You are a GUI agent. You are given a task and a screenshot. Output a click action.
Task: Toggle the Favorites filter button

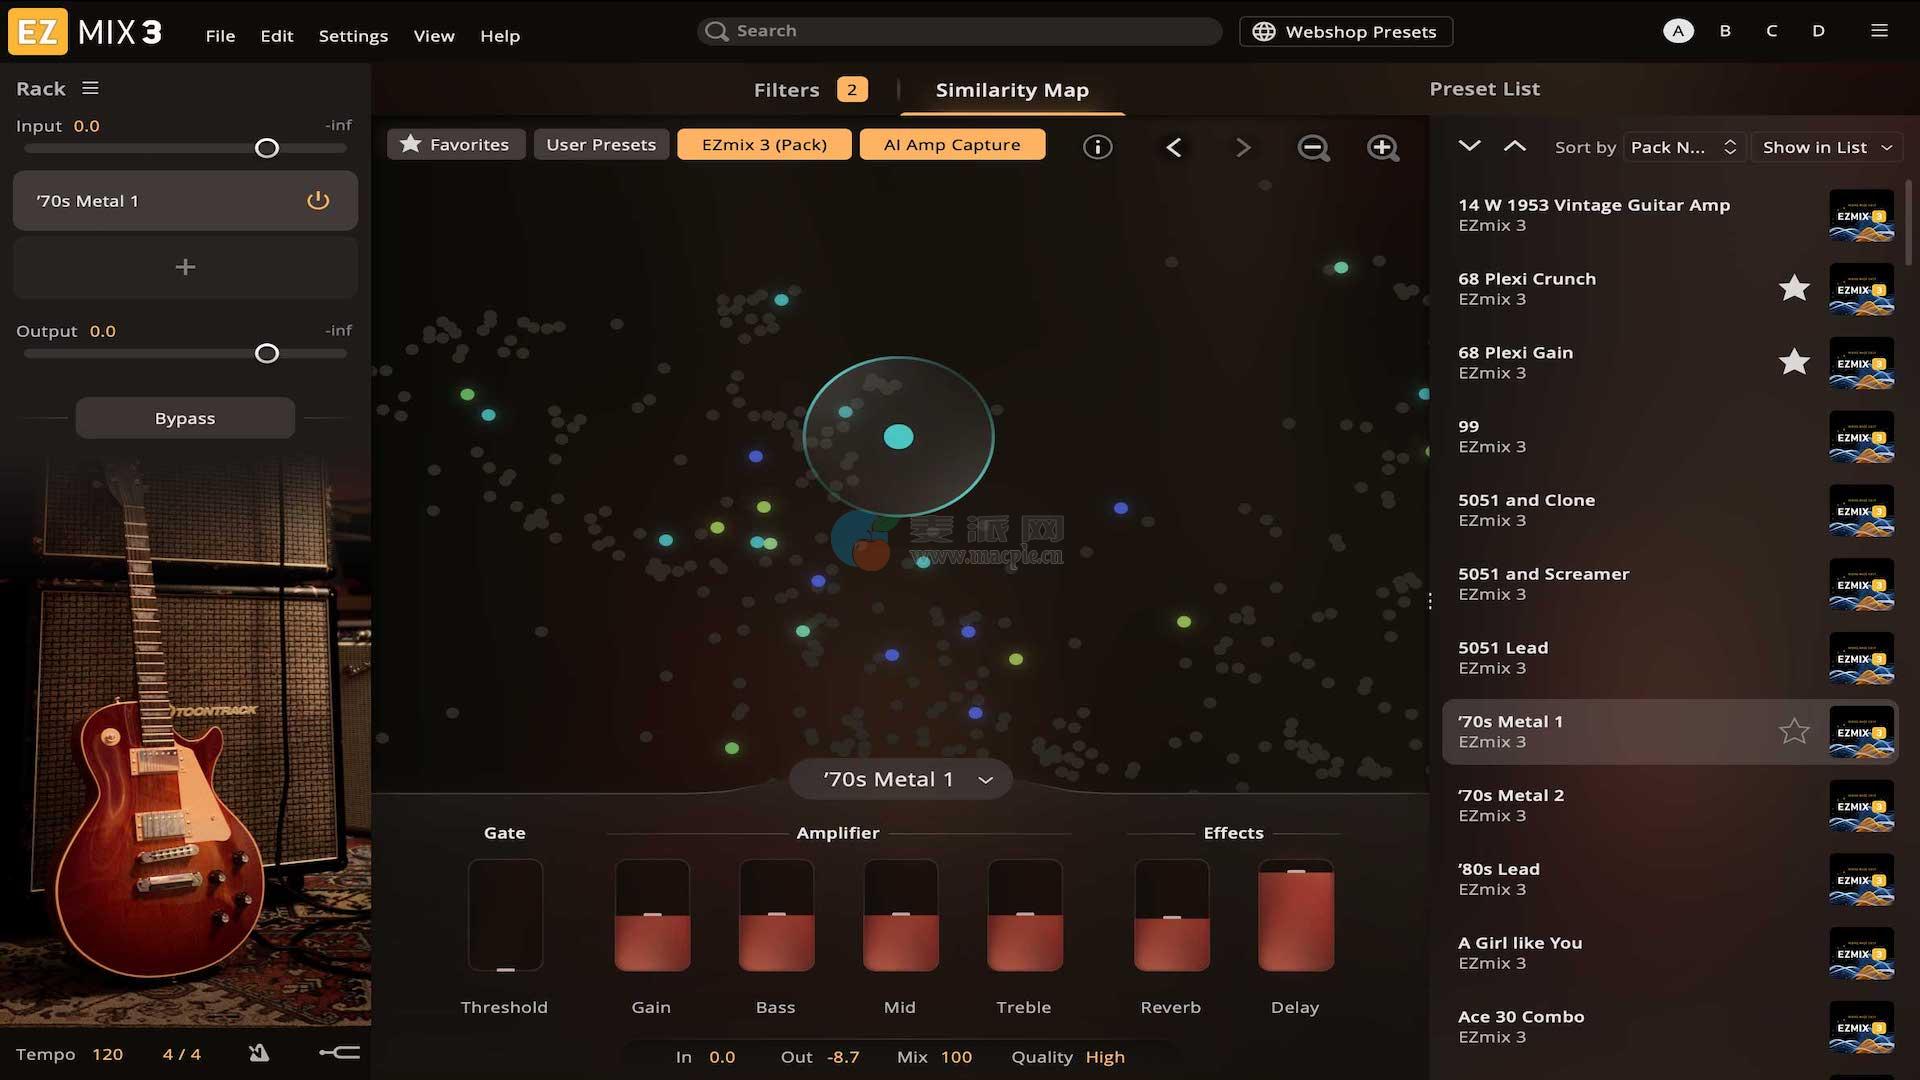click(455, 145)
